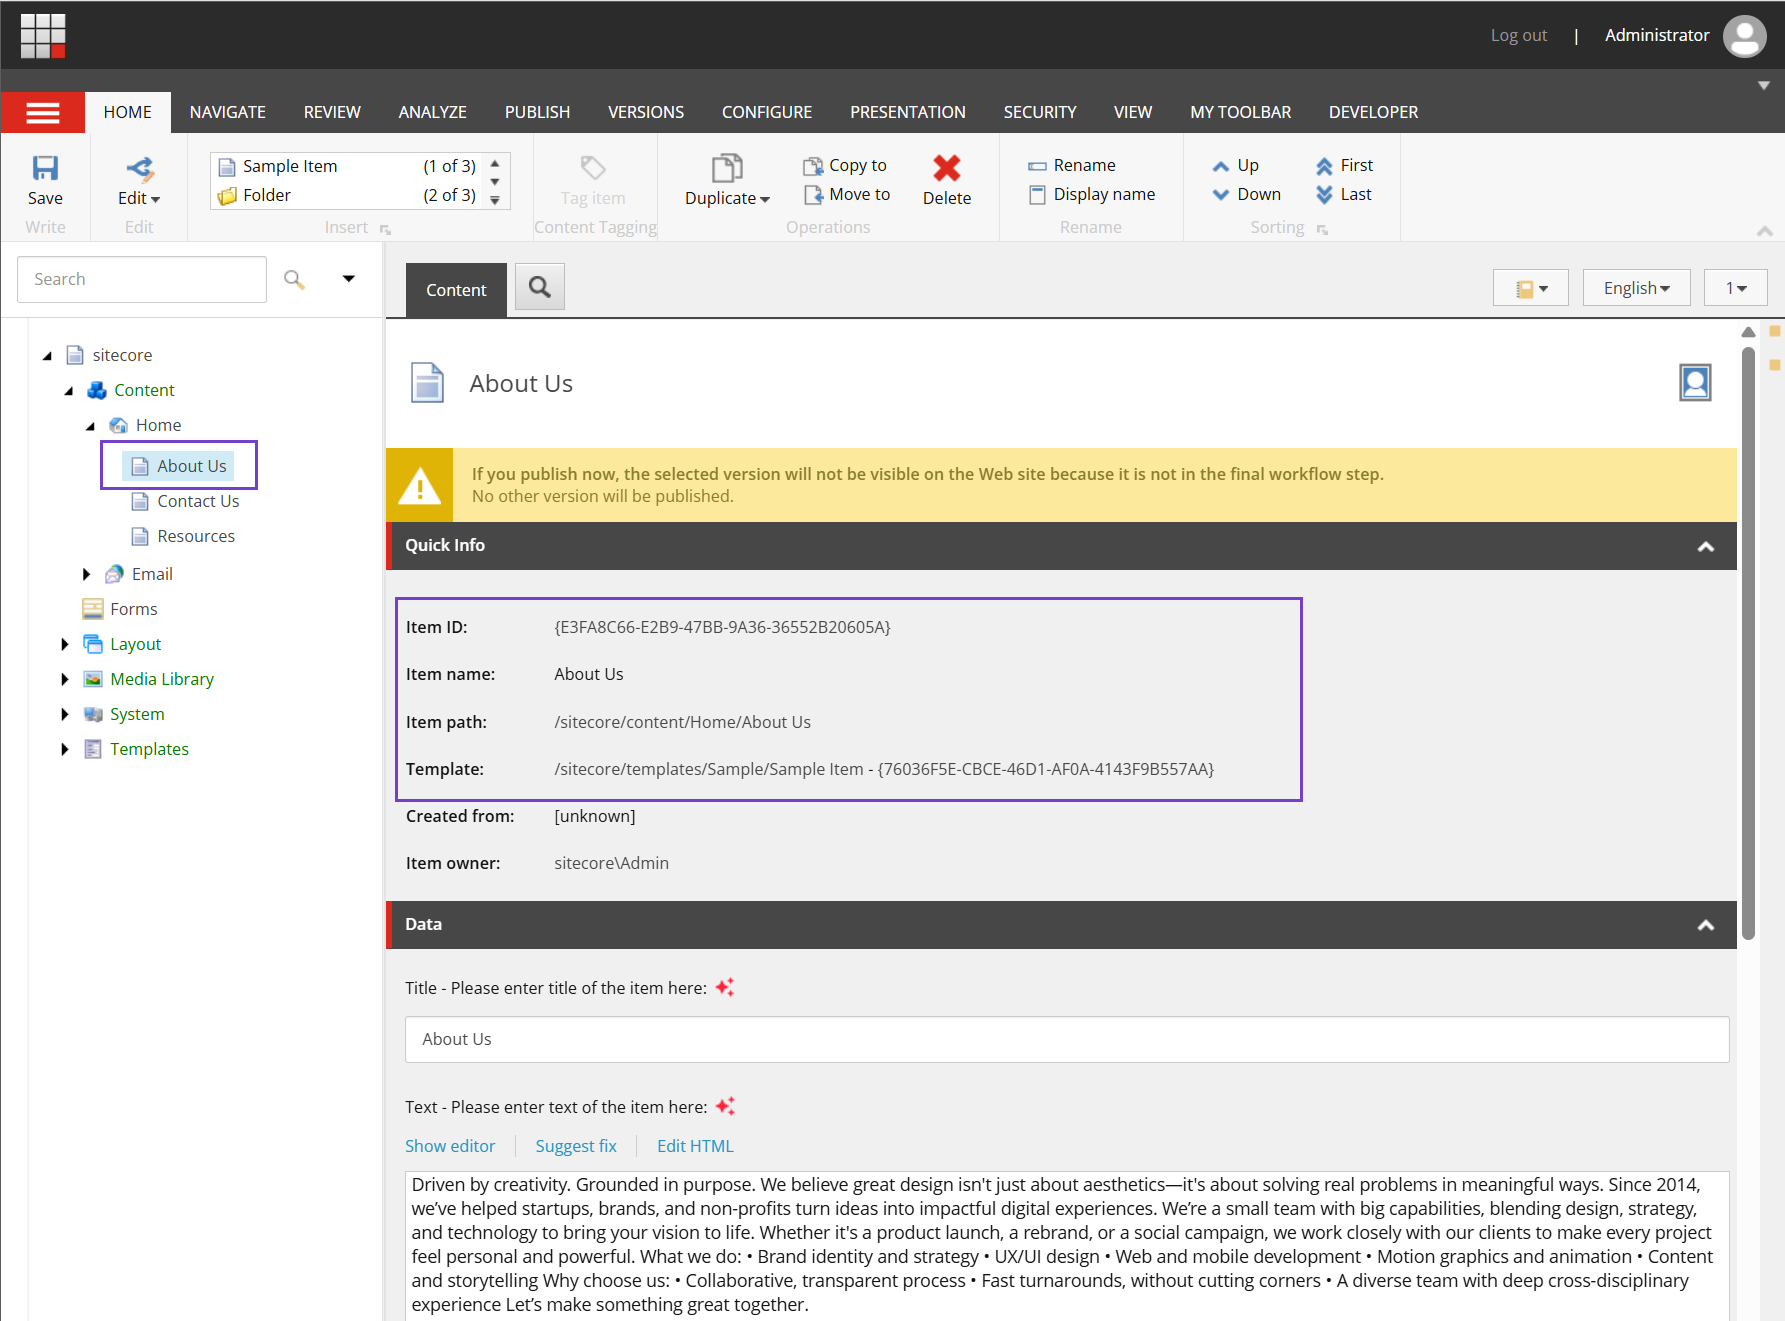Click the Duplicate pages icon
The image size is (1785, 1321).
click(727, 168)
